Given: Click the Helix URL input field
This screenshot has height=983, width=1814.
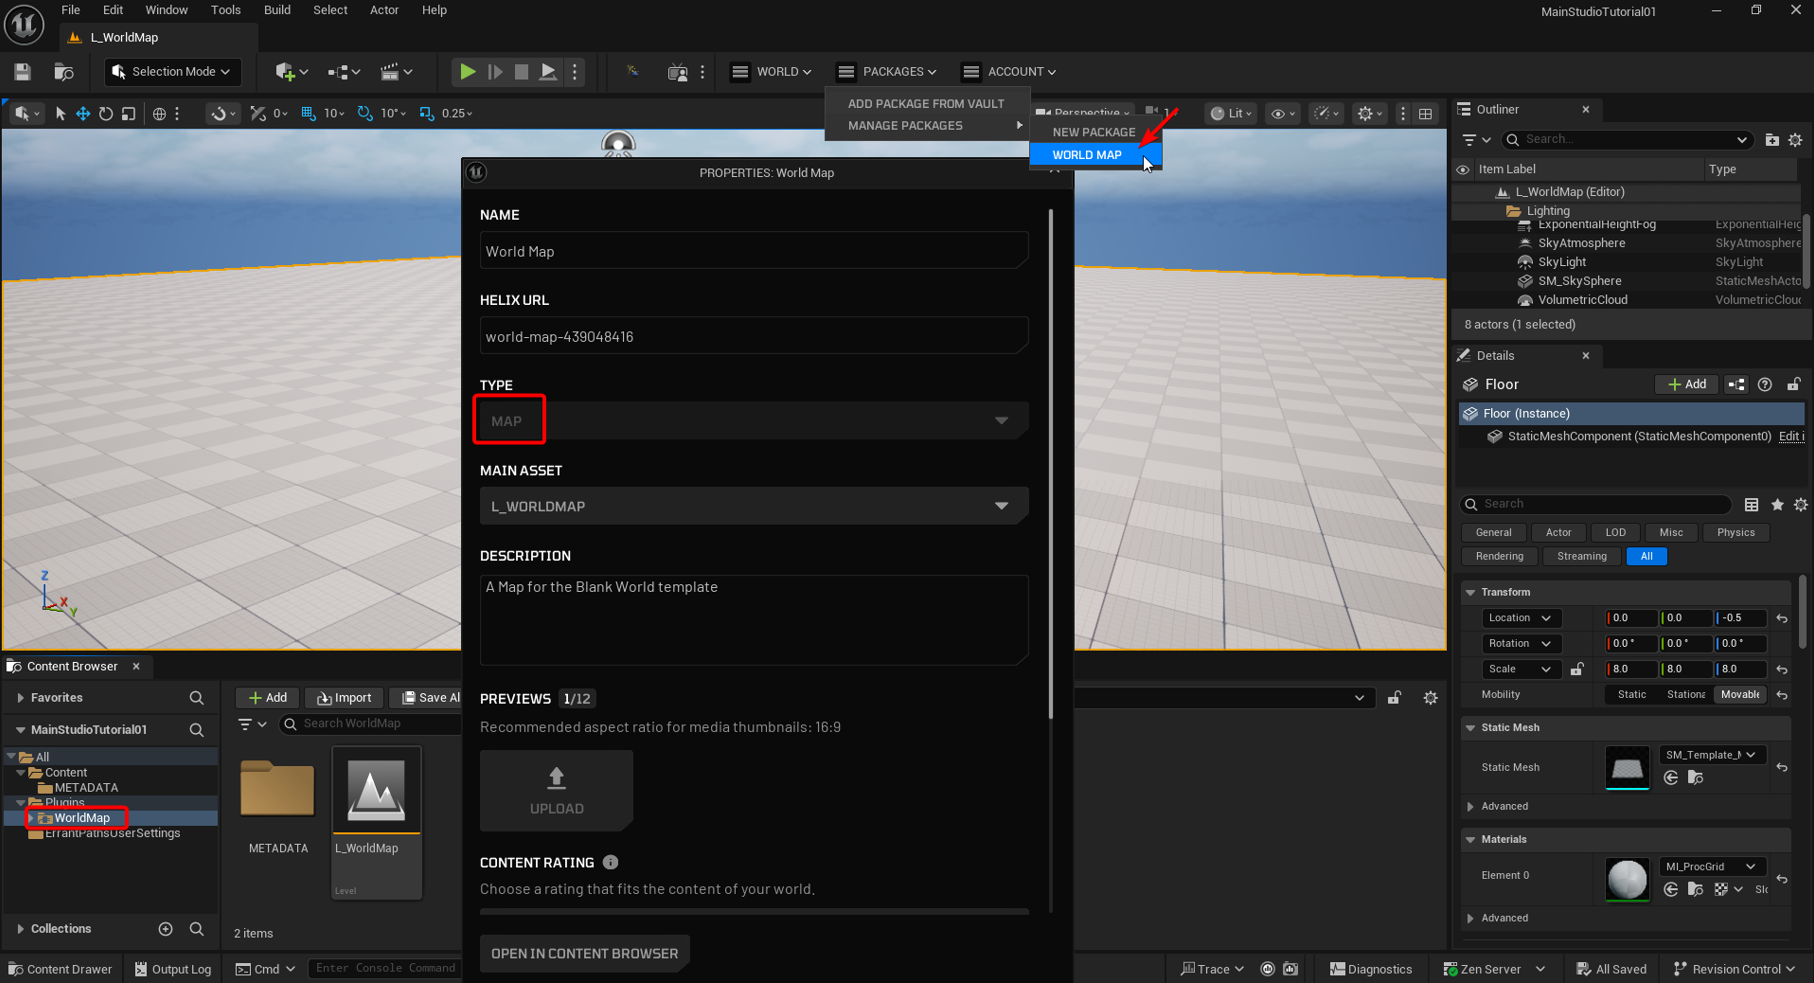Looking at the screenshot, I should point(754,336).
